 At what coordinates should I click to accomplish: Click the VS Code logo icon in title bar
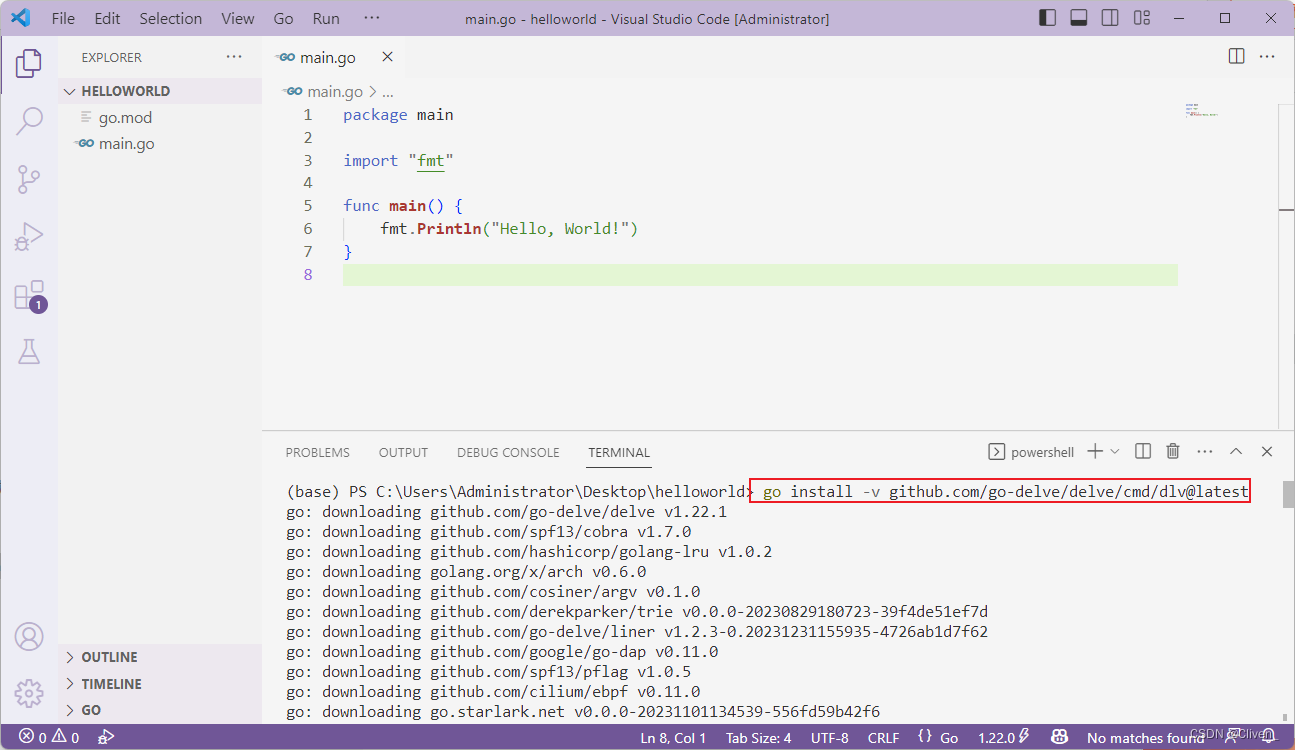21,18
